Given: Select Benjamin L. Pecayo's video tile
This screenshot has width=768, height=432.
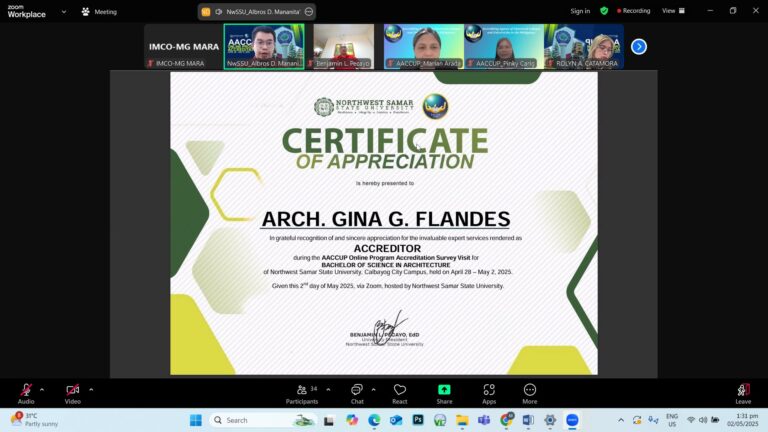Looking at the screenshot, I should (344, 47).
